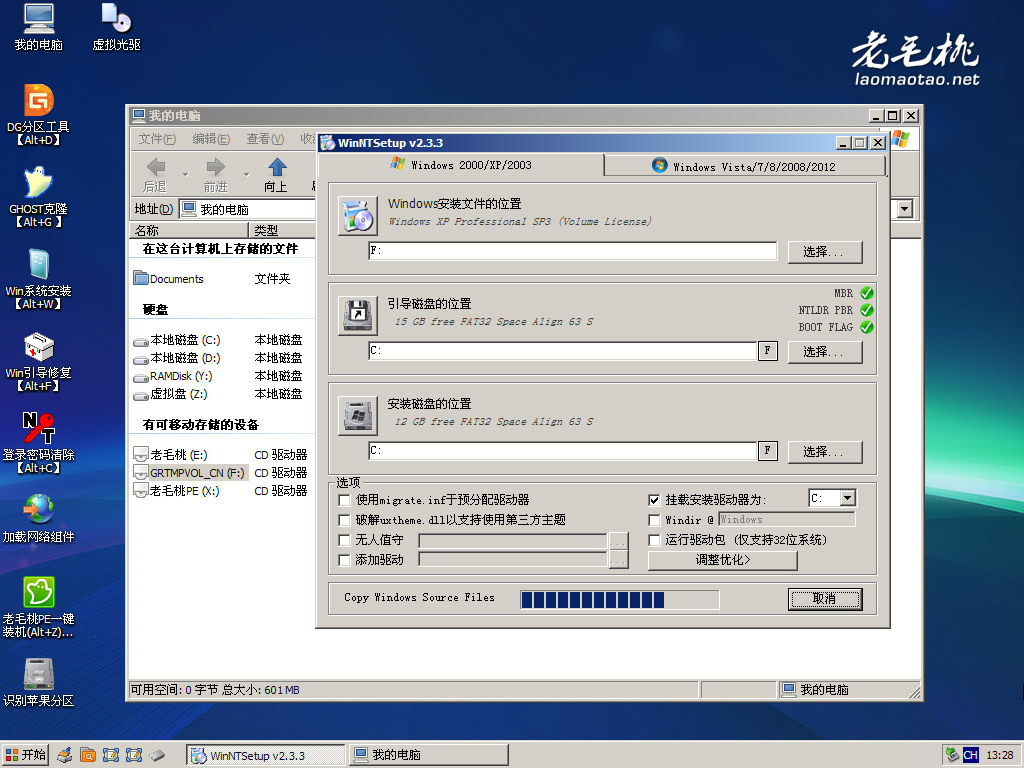The width and height of the screenshot is (1024, 768).
Task: Open 前进 history dropdown arrow
Action: [x=246, y=174]
